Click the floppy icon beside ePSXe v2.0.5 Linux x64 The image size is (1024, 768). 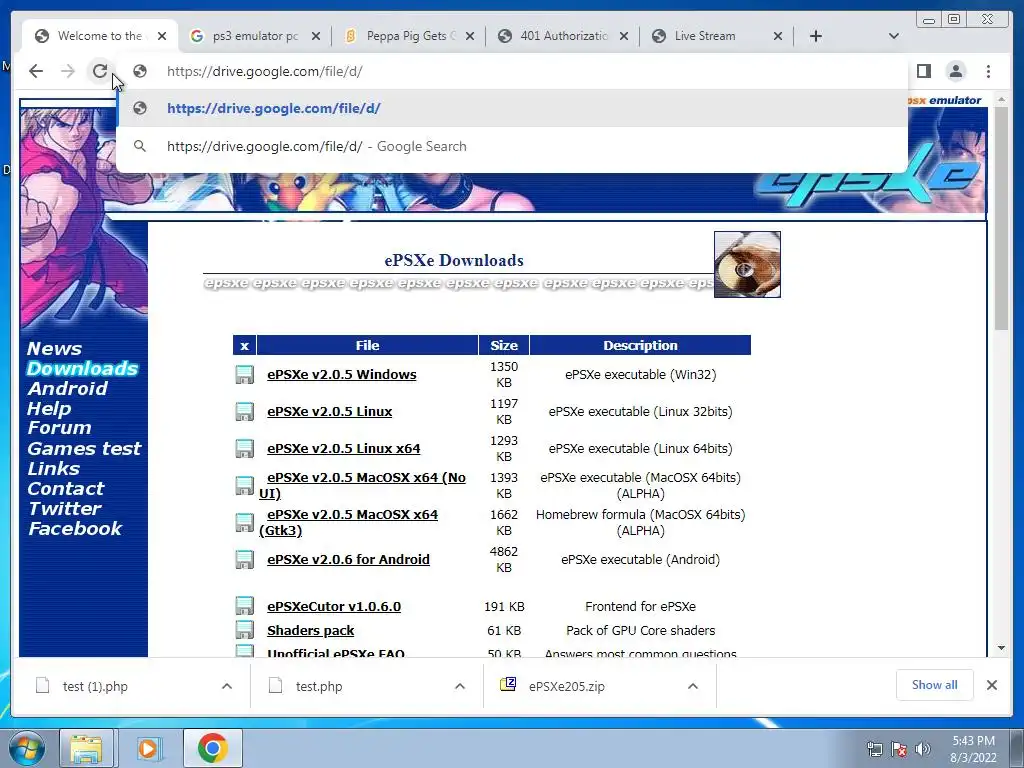[x=244, y=449]
